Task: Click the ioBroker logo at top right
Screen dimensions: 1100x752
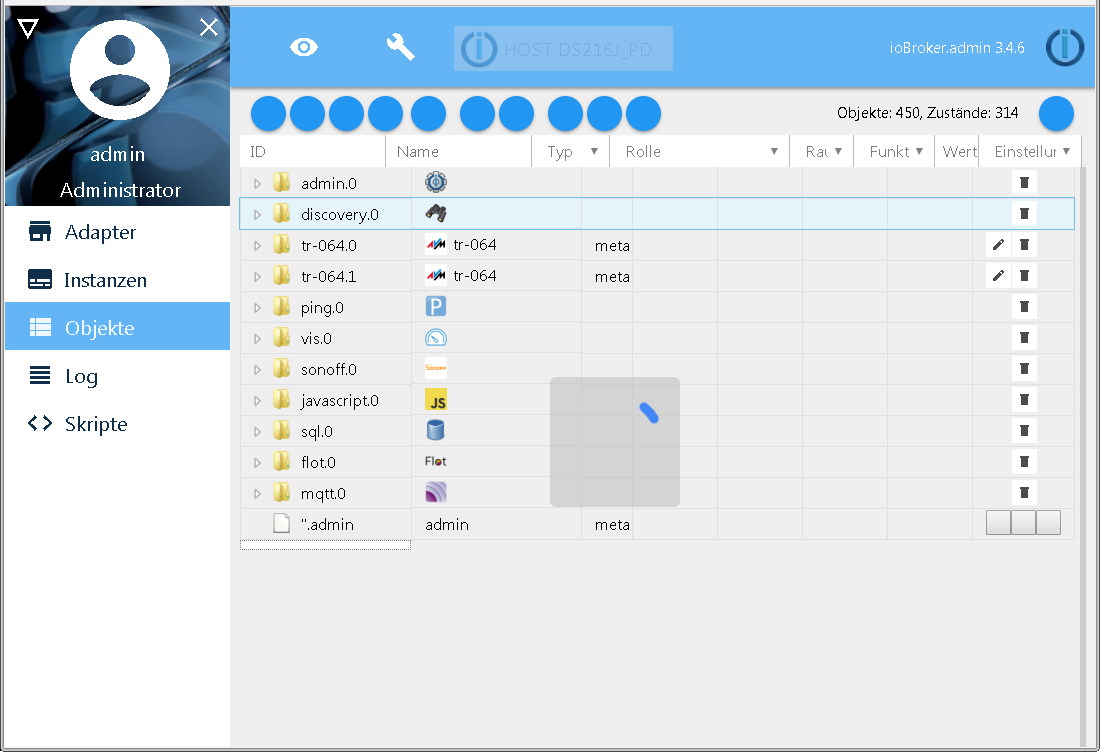Action: pyautogui.click(x=1064, y=48)
